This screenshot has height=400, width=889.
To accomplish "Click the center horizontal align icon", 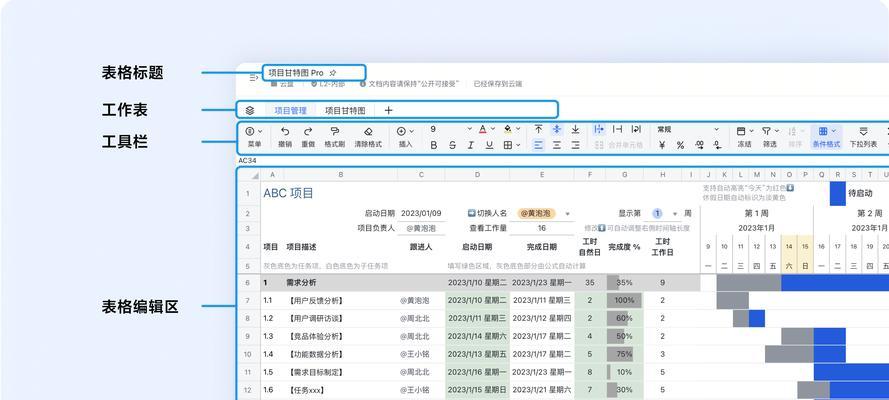I will click(557, 145).
